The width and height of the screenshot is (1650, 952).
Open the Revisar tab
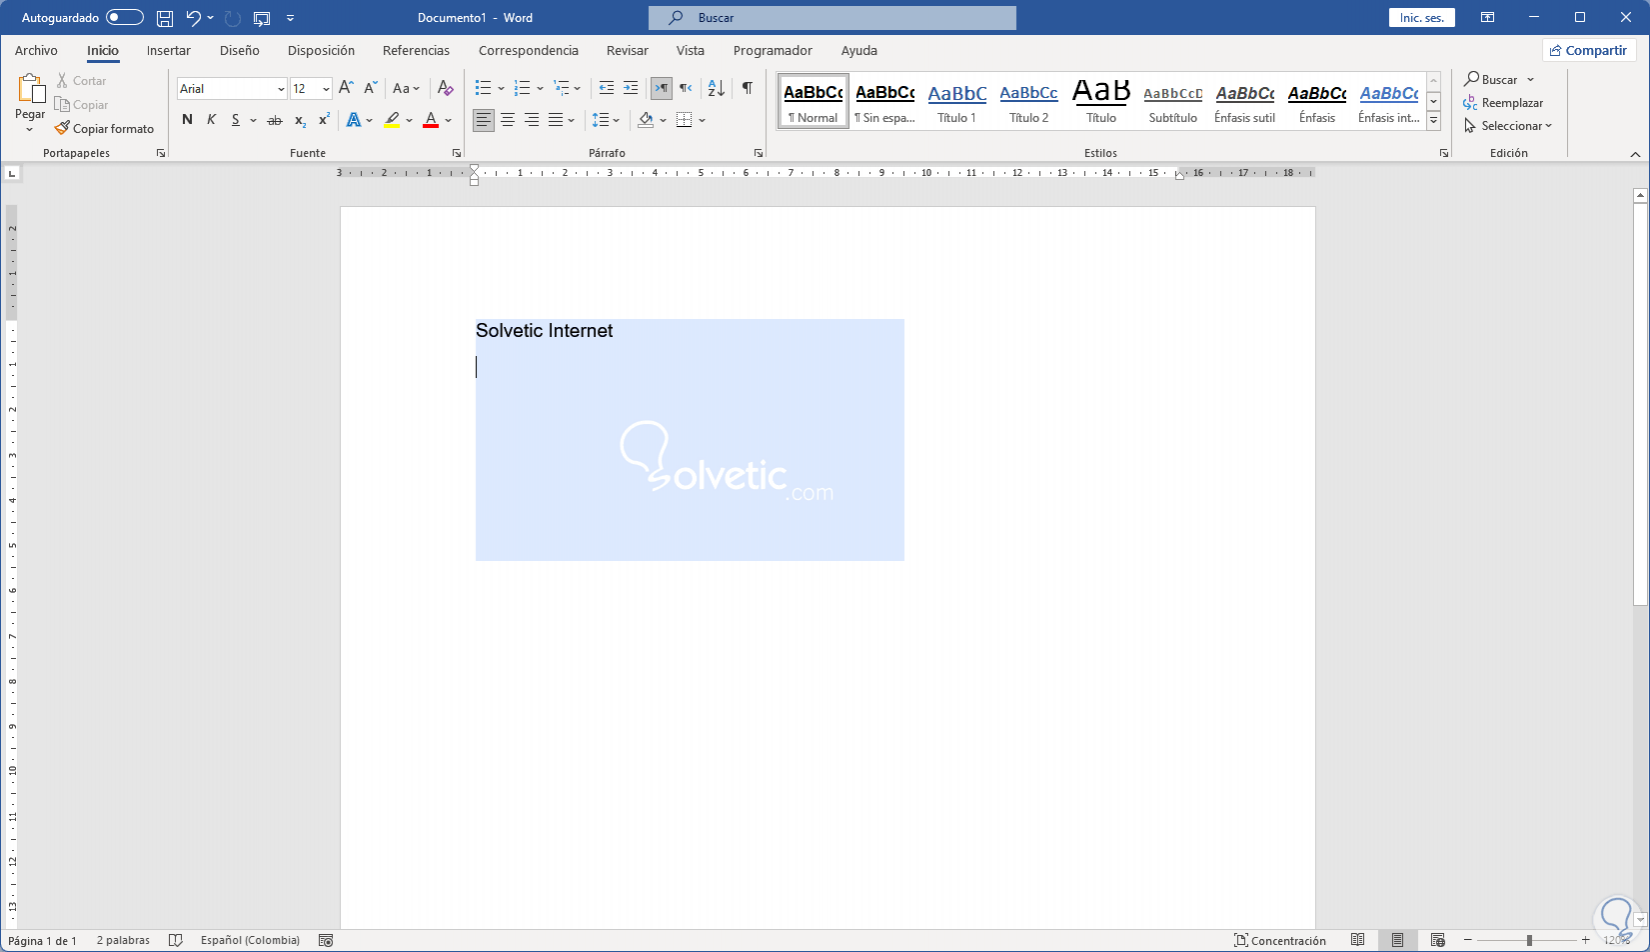[627, 50]
